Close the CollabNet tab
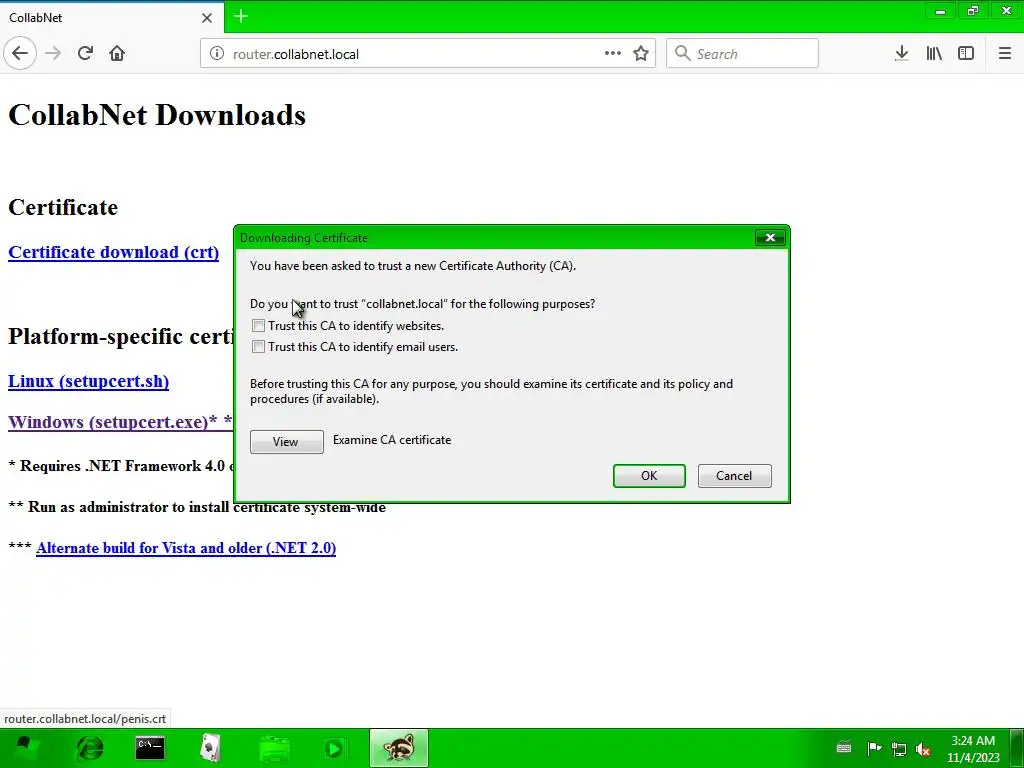Viewport: 1024px width, 768px height. [207, 18]
